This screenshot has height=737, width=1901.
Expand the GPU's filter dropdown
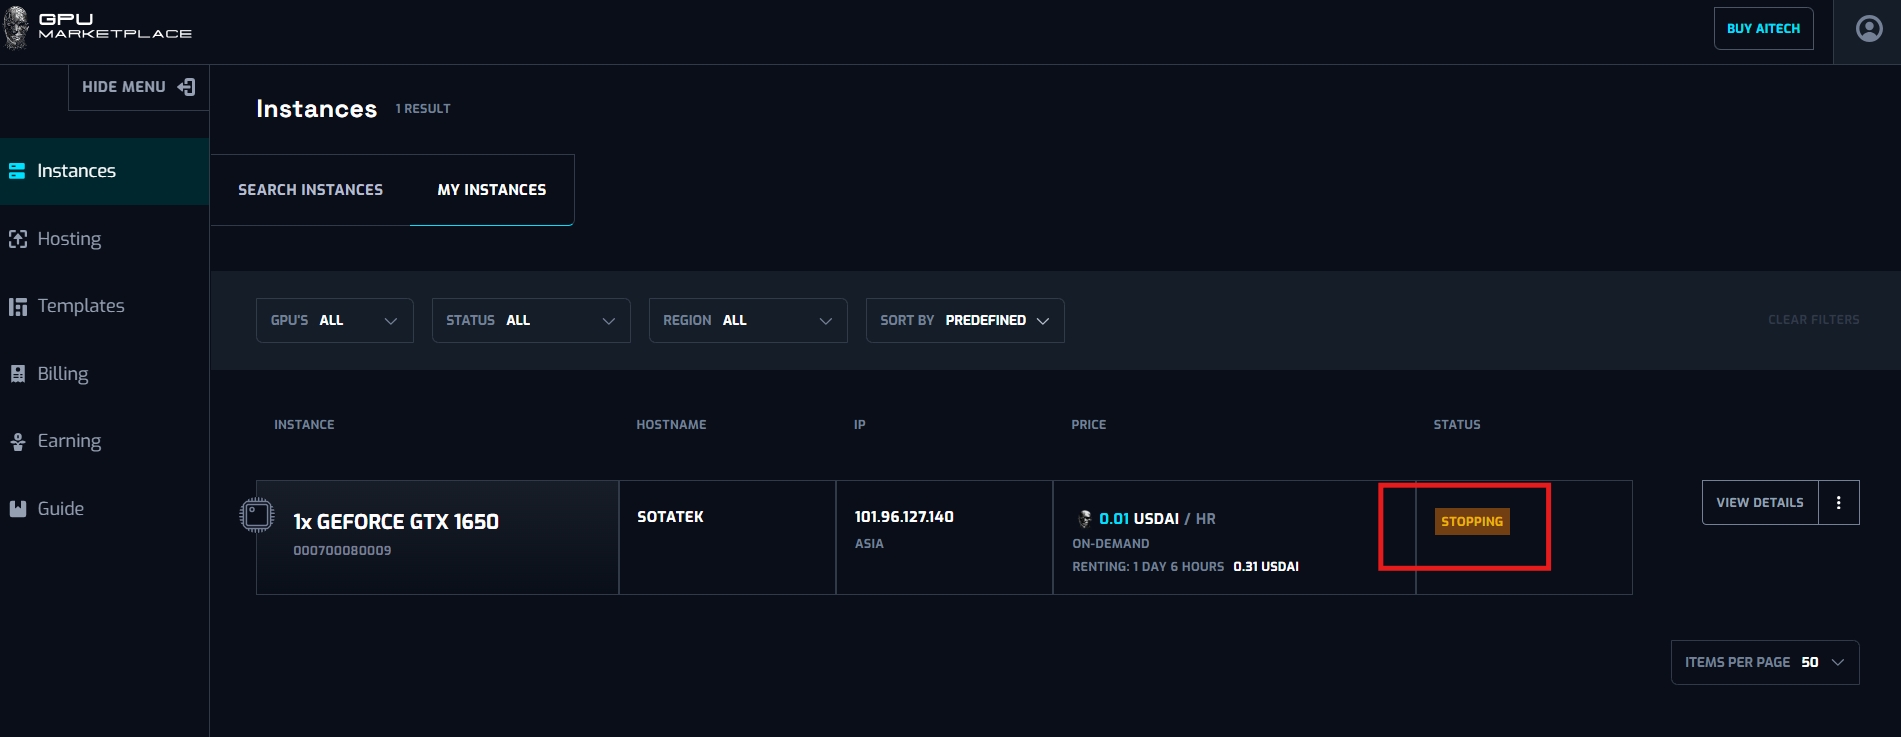tap(334, 321)
